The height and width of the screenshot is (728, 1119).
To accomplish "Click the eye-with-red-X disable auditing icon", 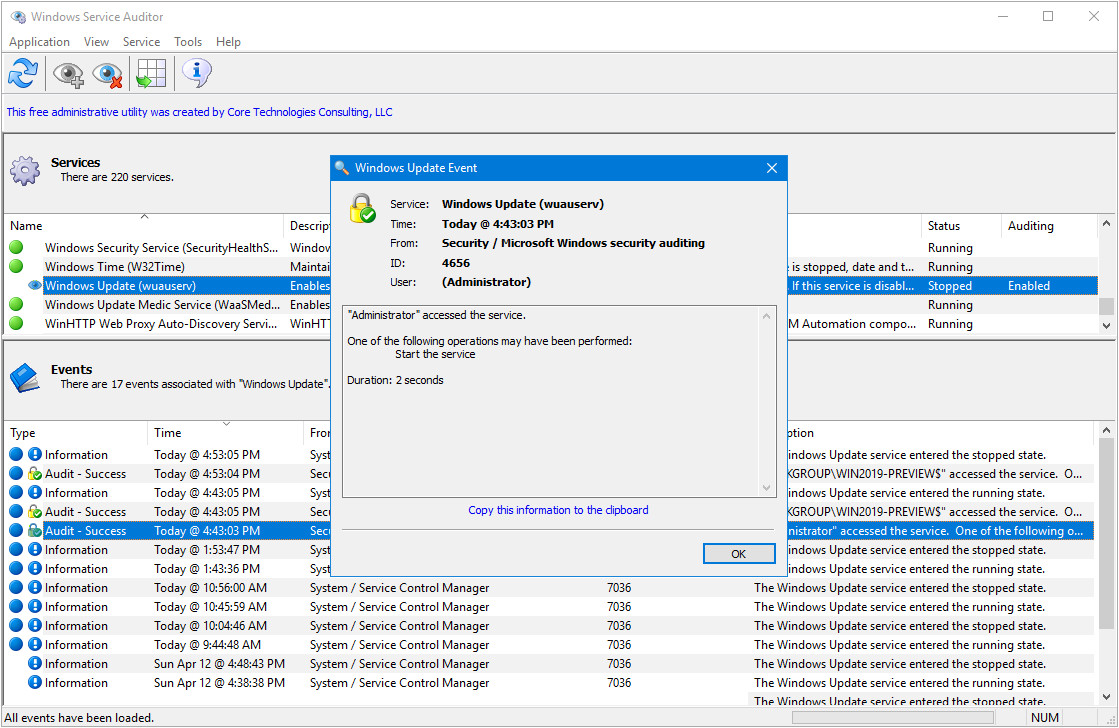I will click(107, 74).
